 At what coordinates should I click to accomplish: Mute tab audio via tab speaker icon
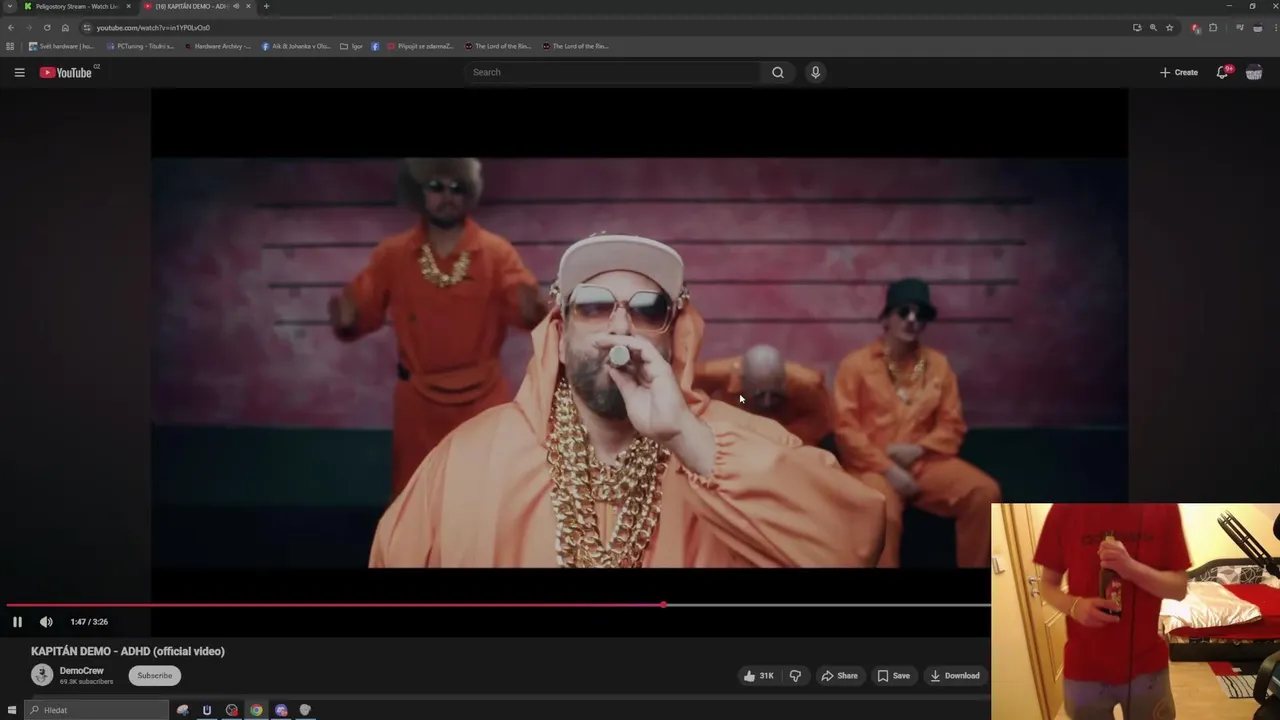pyautogui.click(x=236, y=7)
